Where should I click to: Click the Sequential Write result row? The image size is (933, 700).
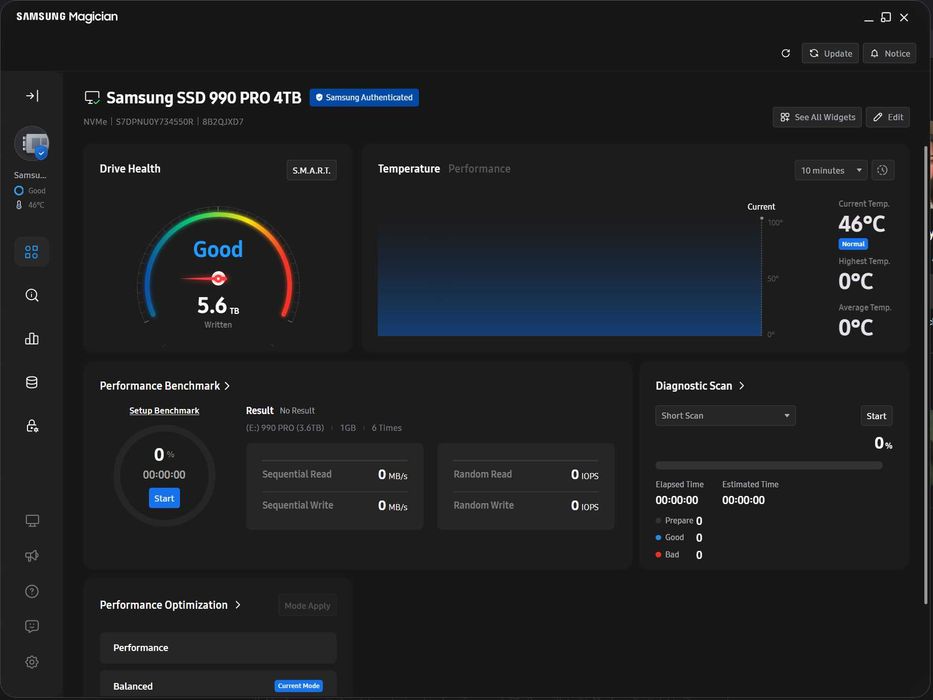pyautogui.click(x=335, y=505)
